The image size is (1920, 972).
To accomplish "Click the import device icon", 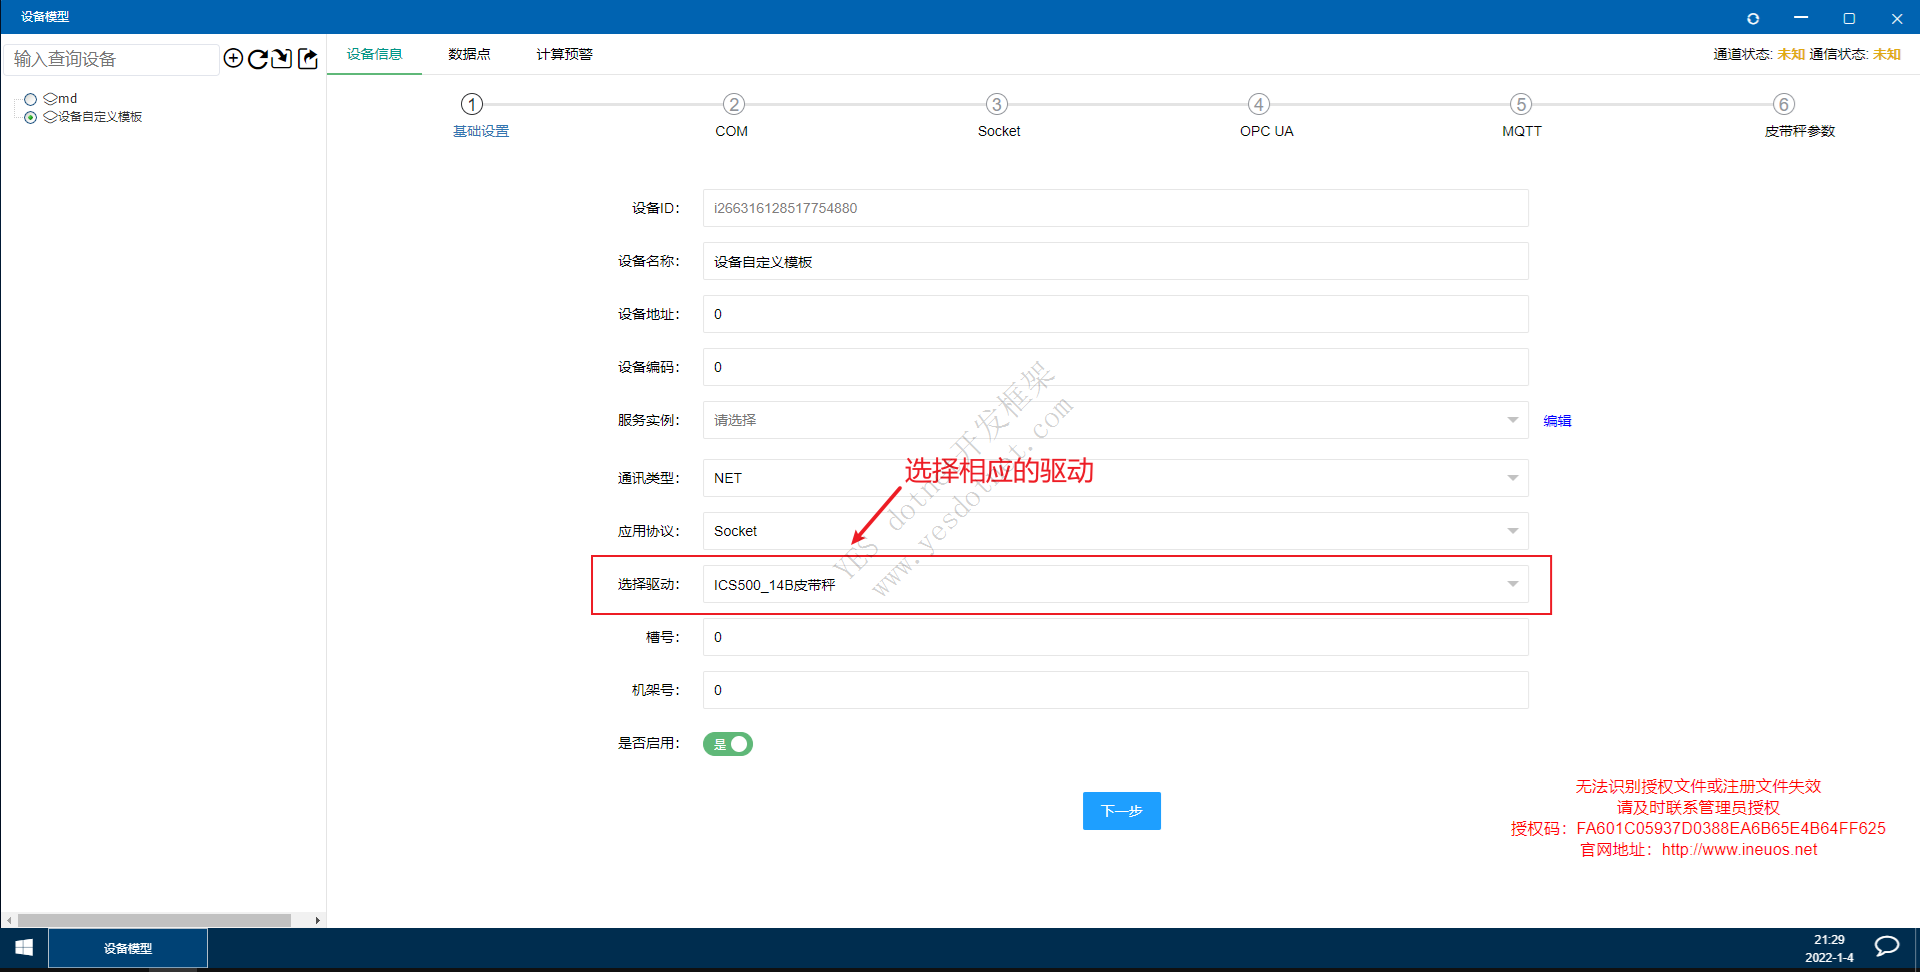I will pos(282,59).
